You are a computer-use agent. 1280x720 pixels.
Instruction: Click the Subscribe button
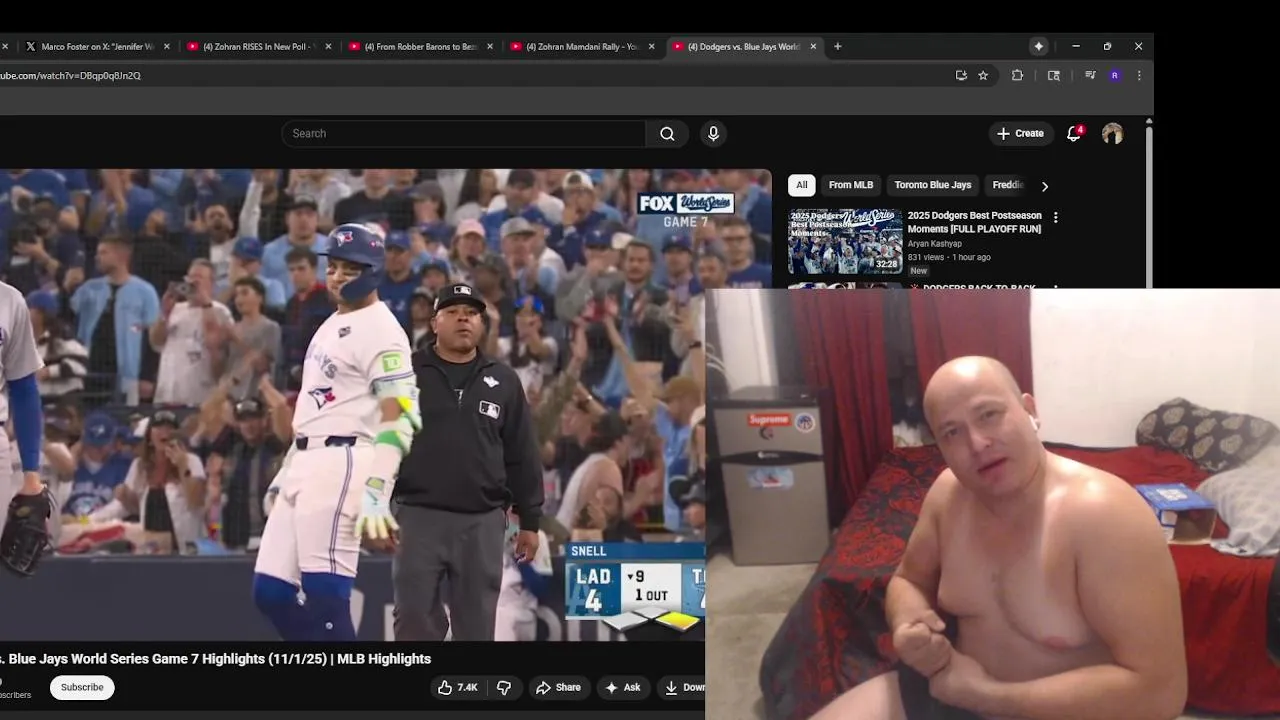click(82, 688)
